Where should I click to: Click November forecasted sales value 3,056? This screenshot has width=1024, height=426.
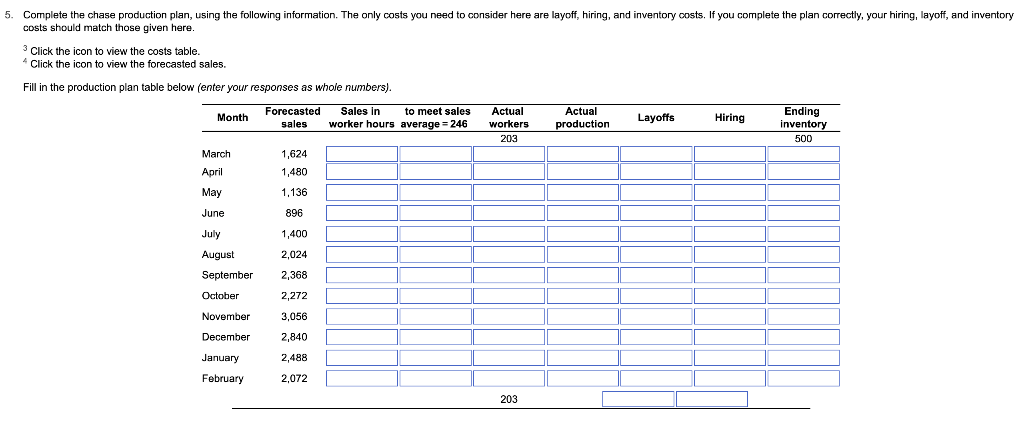(294, 317)
